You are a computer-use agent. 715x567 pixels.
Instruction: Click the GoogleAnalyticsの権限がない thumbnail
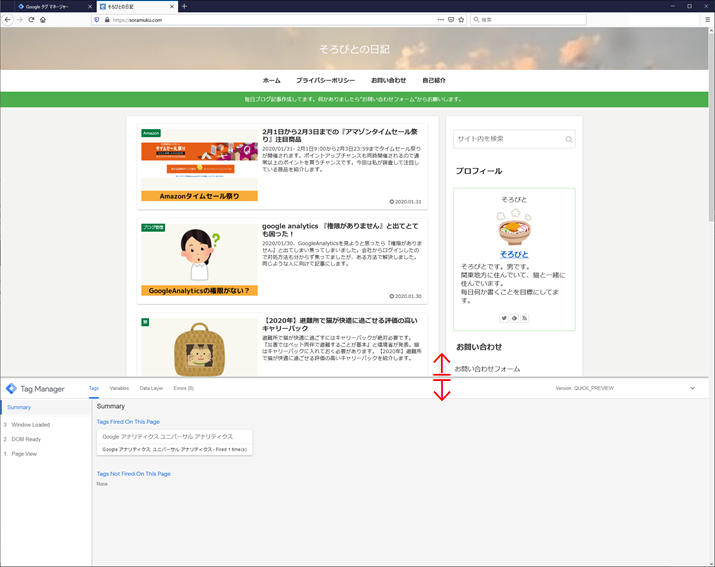click(199, 260)
